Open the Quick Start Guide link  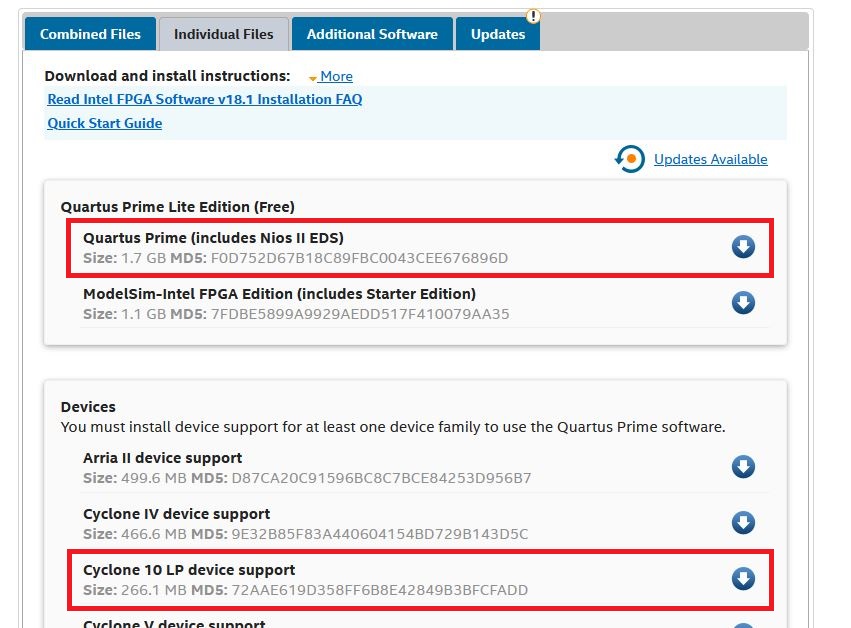pyautogui.click(x=105, y=124)
